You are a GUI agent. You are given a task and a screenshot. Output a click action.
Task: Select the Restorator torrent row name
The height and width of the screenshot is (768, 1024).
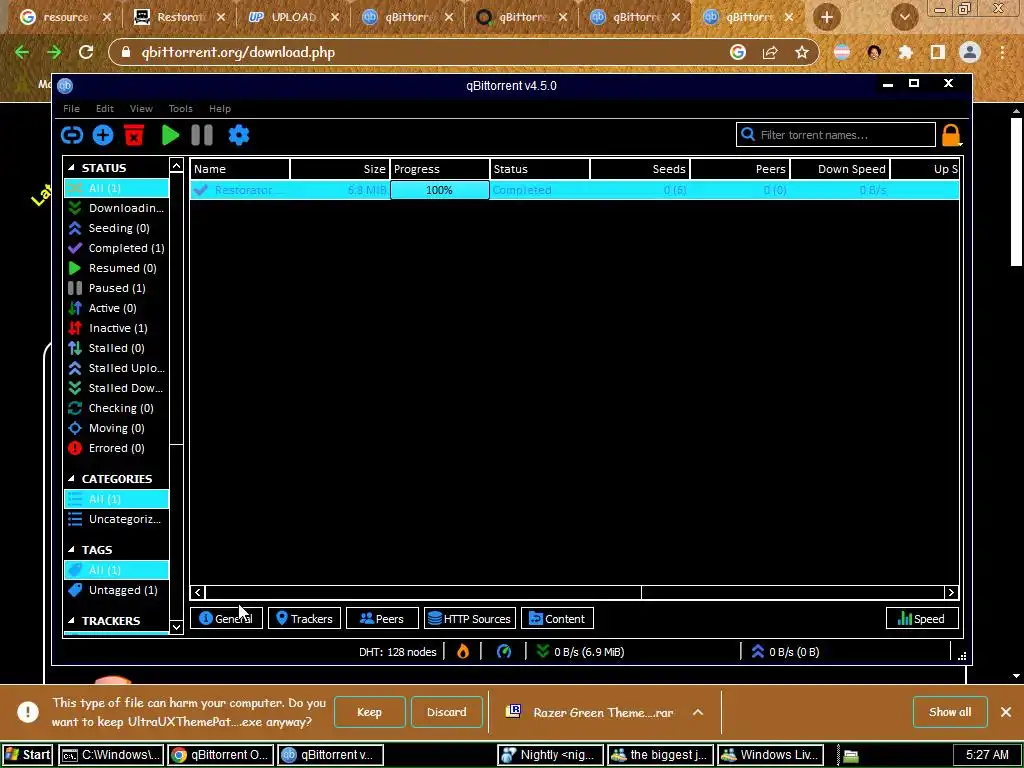coord(248,190)
